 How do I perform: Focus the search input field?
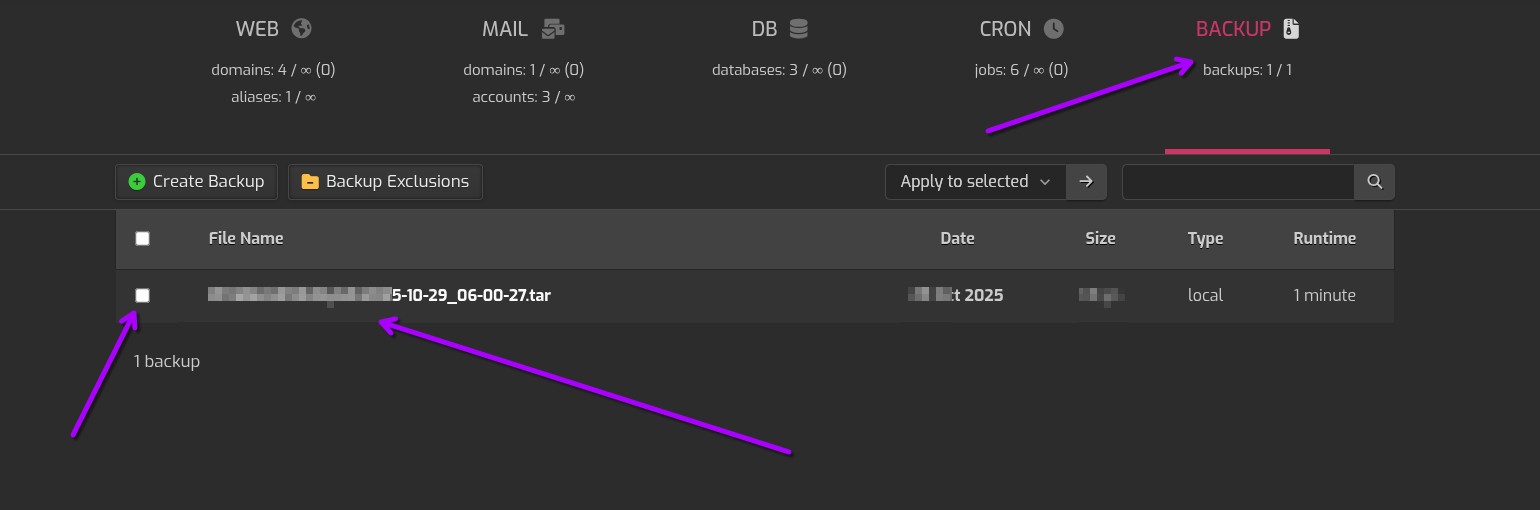tap(1238, 182)
